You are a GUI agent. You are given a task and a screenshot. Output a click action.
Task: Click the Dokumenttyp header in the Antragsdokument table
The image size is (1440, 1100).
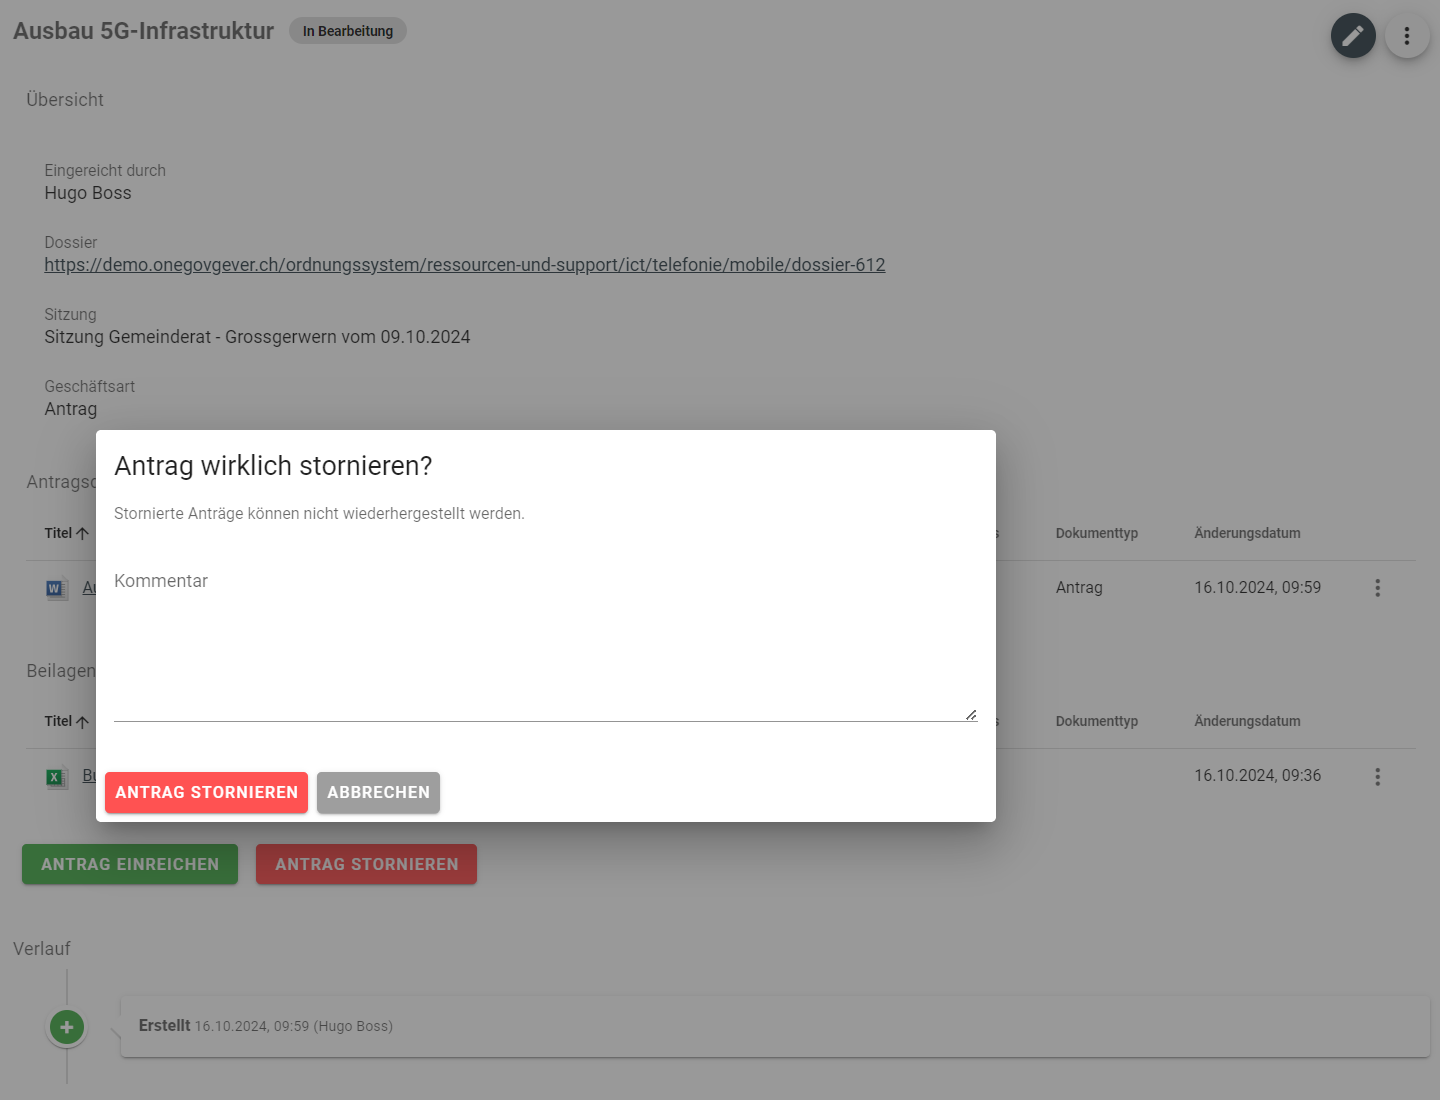point(1096,533)
